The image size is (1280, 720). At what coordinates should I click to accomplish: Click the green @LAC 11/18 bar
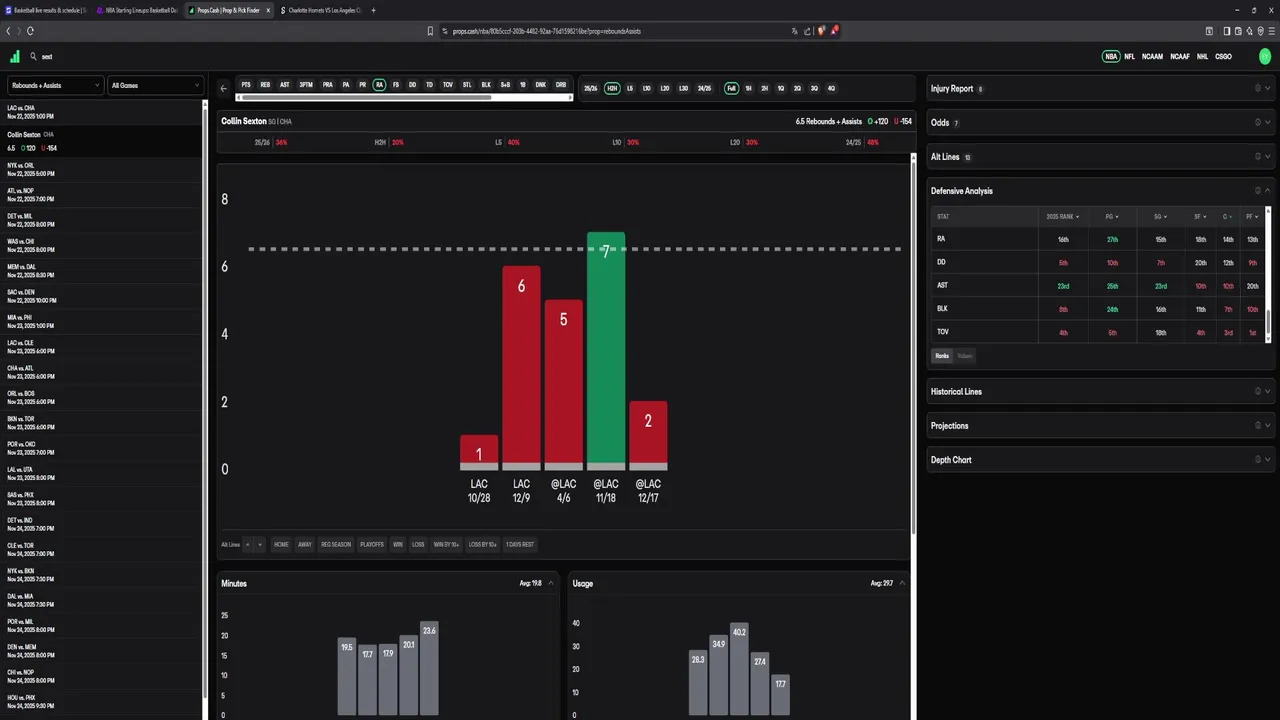(606, 351)
